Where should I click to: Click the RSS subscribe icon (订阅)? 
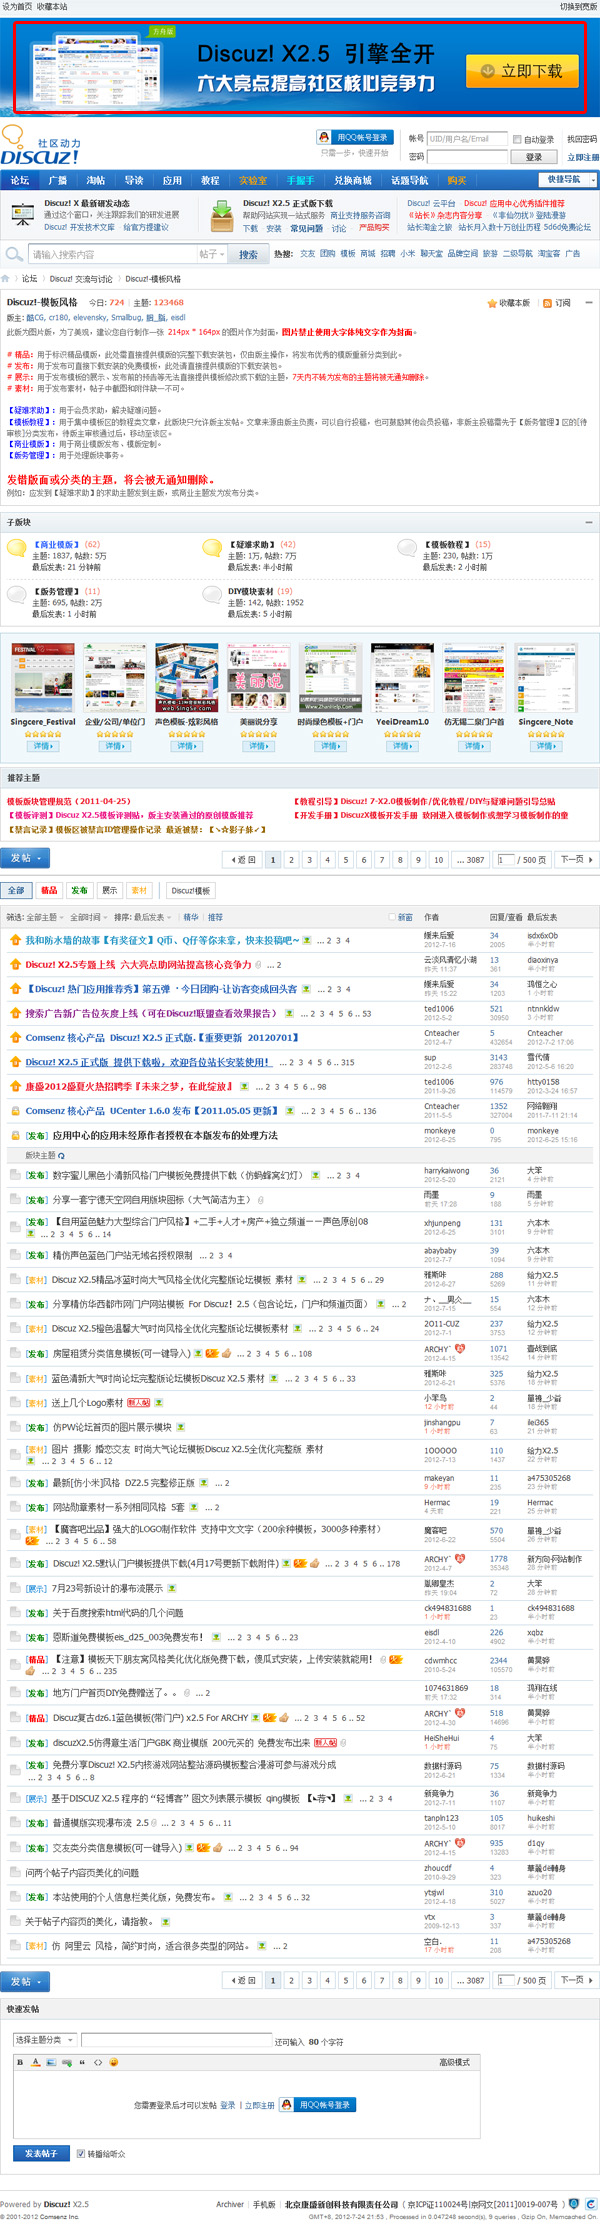click(x=547, y=303)
